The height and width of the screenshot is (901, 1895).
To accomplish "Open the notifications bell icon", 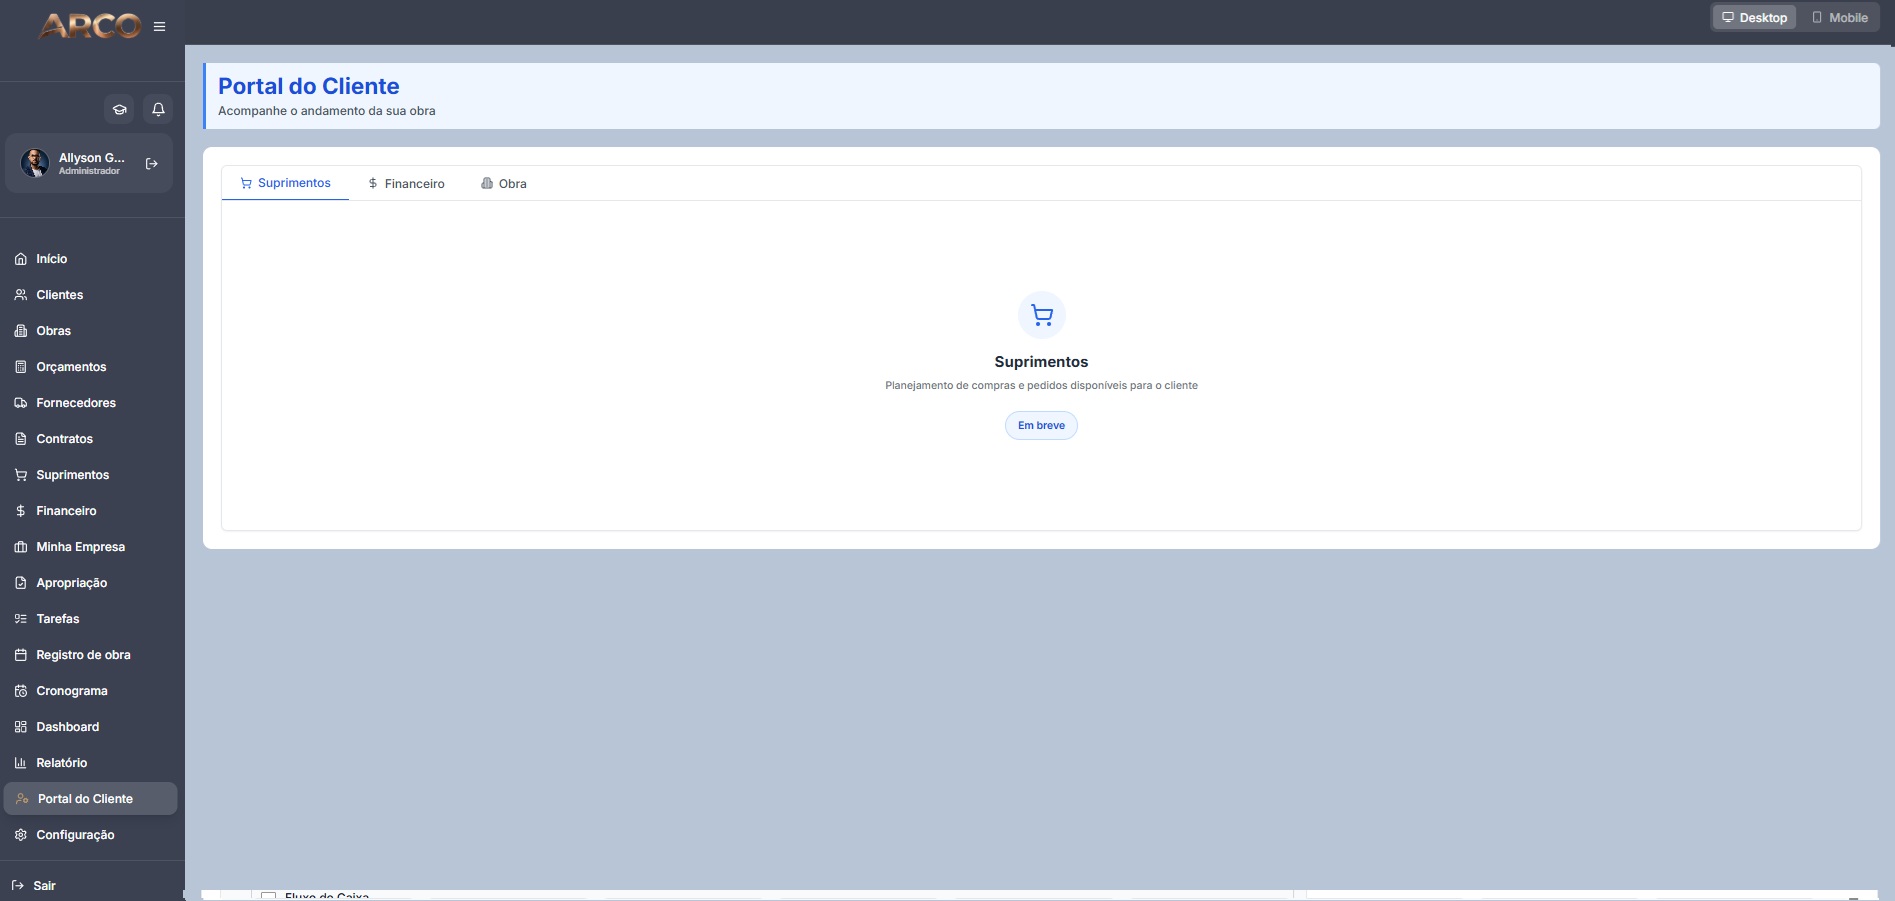I will (x=158, y=110).
